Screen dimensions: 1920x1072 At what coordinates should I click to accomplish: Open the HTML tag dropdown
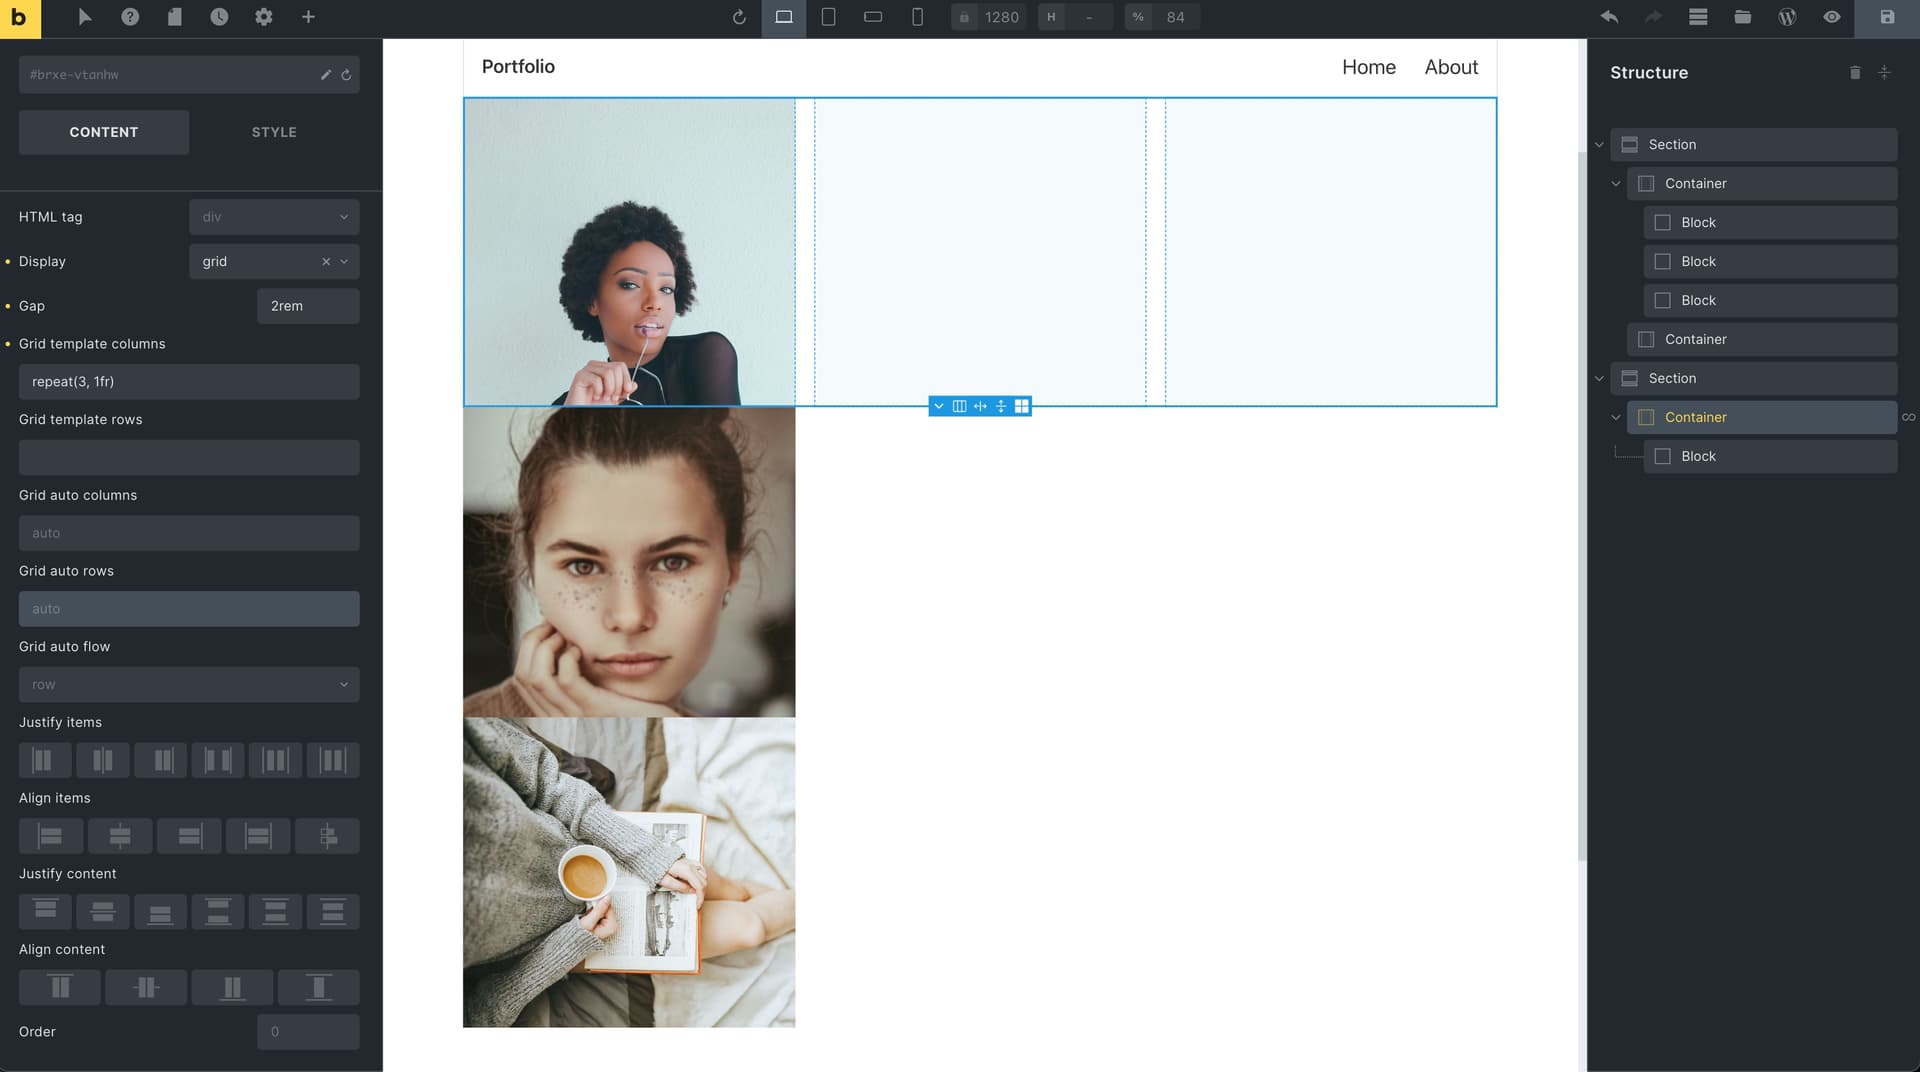coord(274,217)
